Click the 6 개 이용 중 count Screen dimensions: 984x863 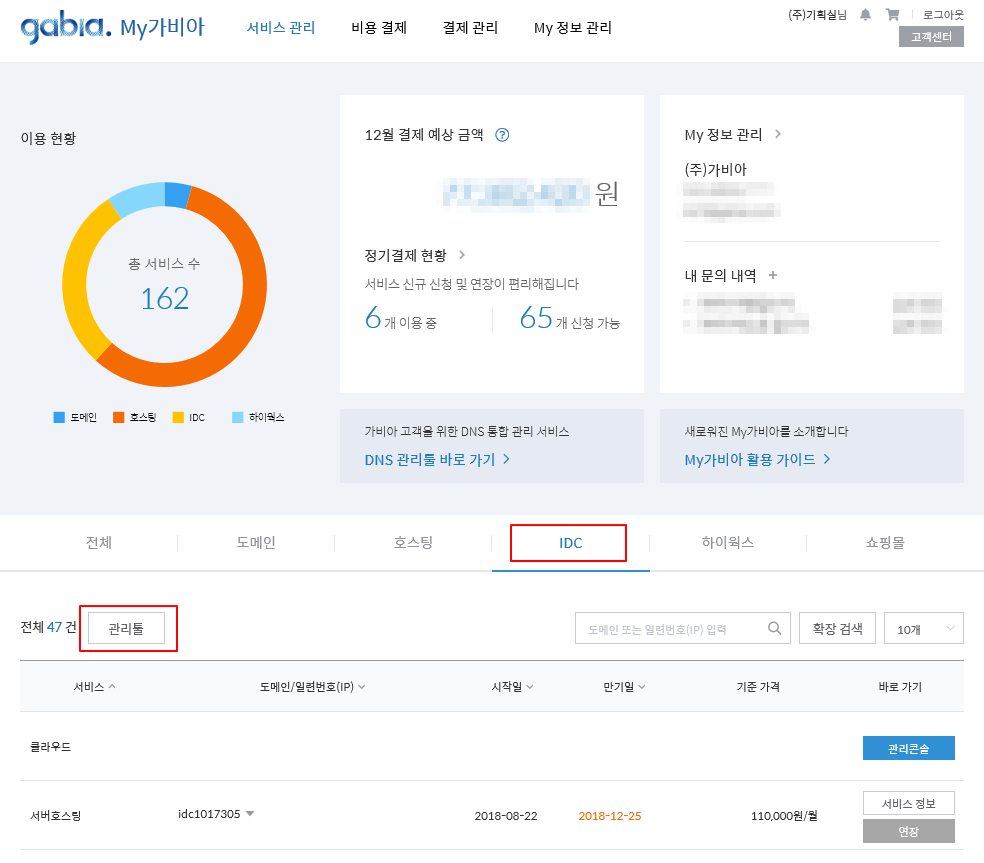point(401,318)
